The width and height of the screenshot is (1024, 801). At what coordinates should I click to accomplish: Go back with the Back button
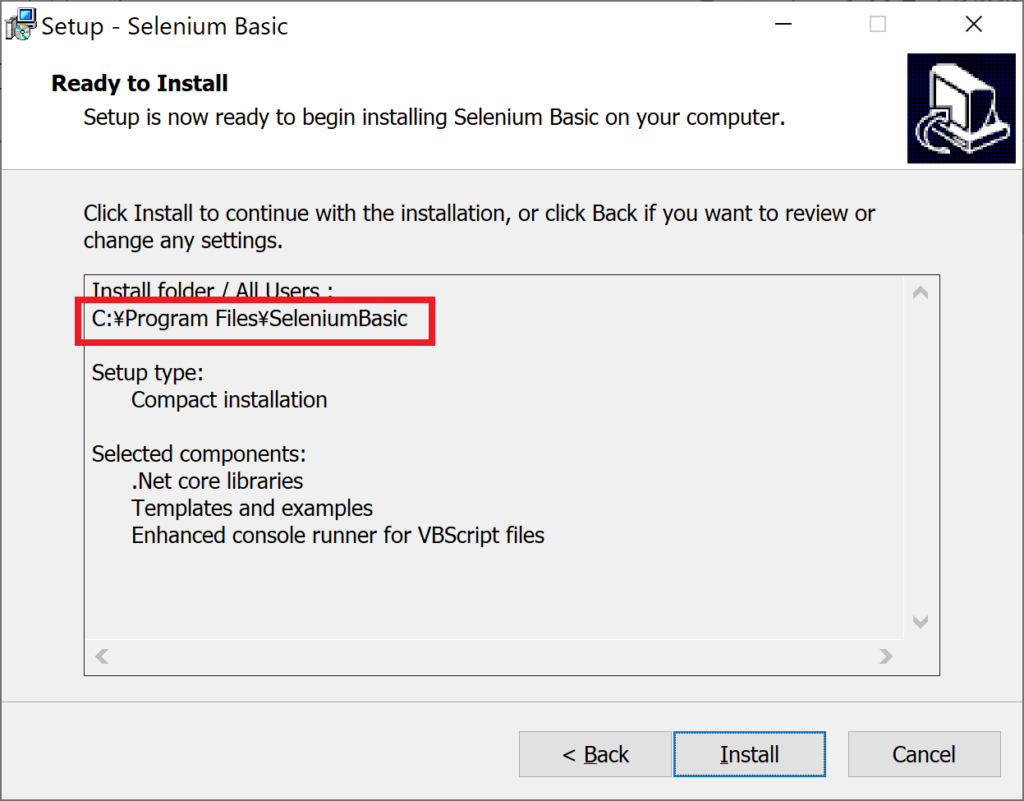[595, 754]
